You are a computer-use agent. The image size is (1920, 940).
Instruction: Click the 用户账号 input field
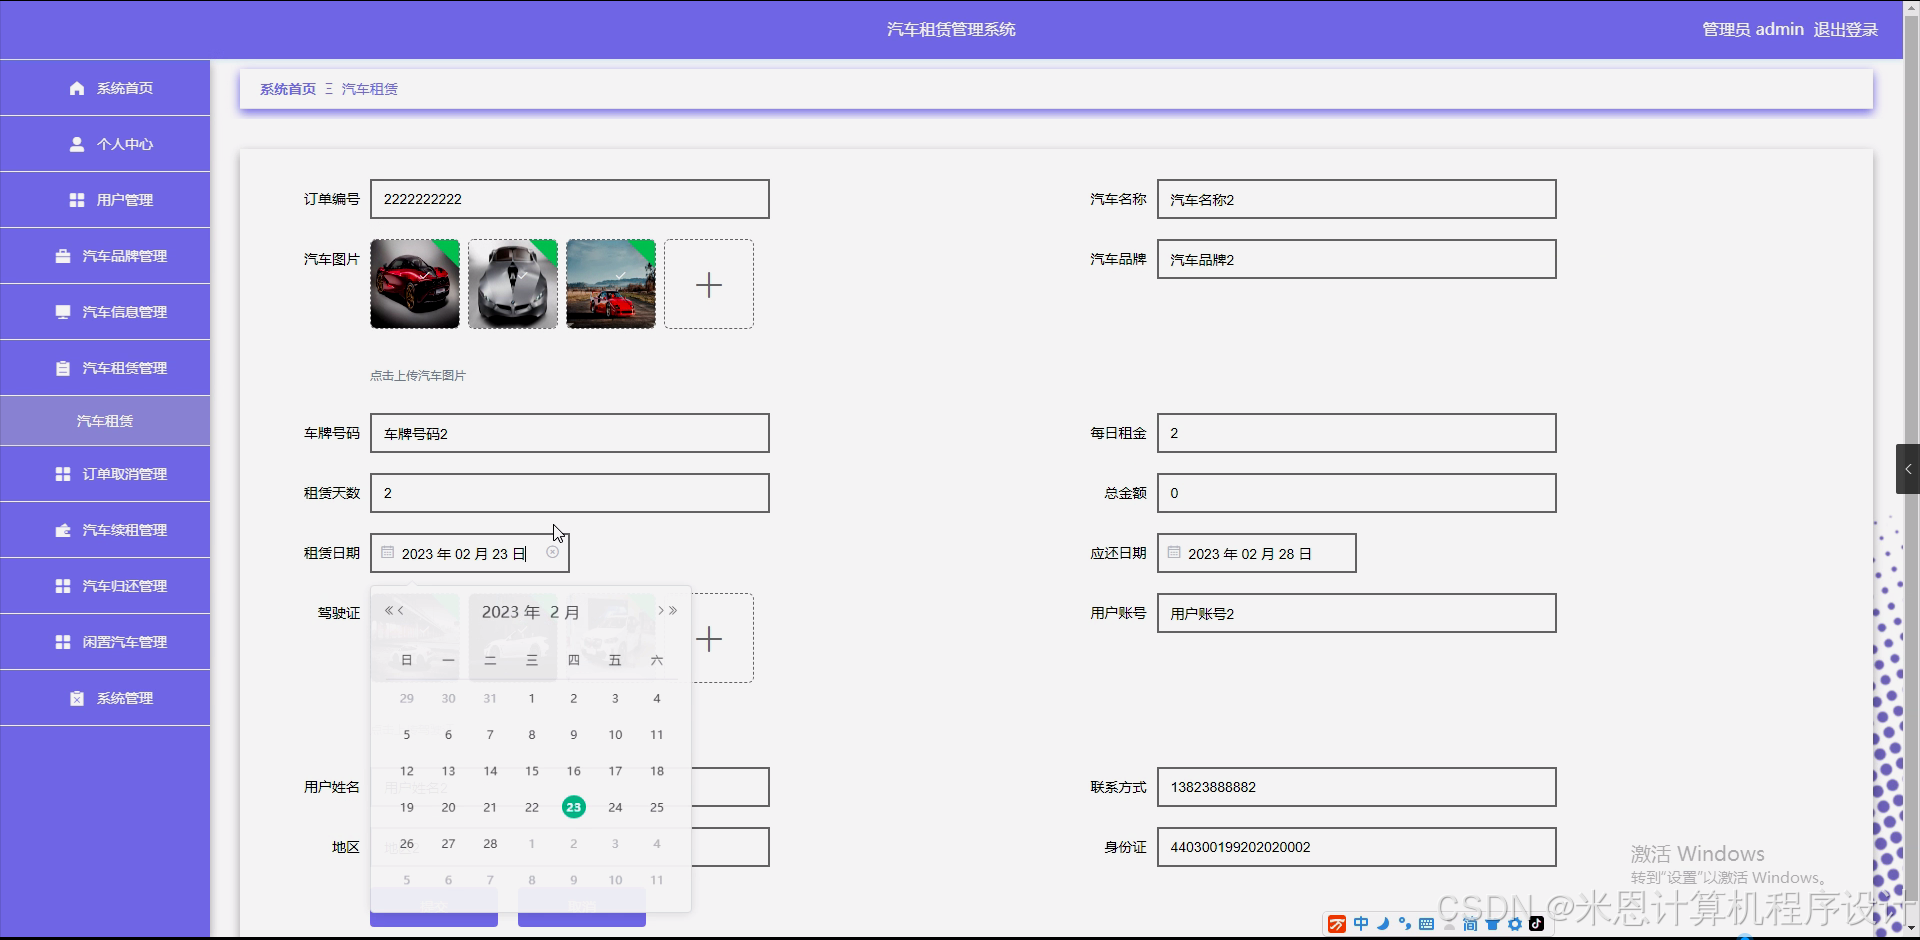[1357, 613]
